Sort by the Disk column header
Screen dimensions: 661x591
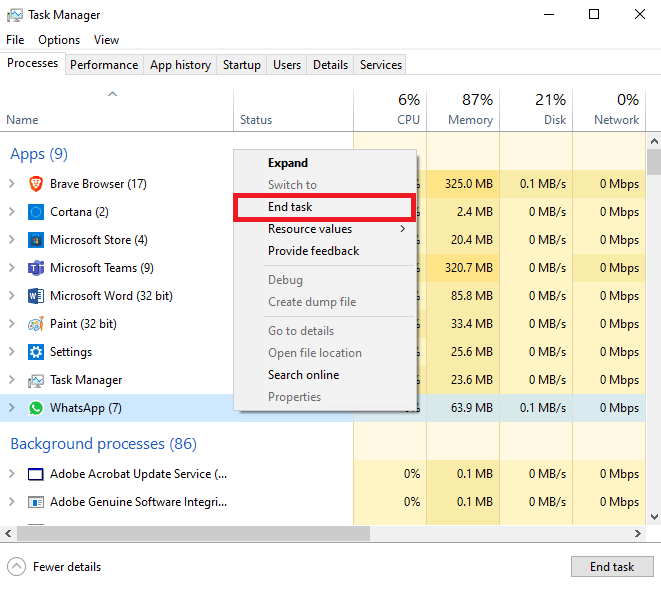coord(536,110)
